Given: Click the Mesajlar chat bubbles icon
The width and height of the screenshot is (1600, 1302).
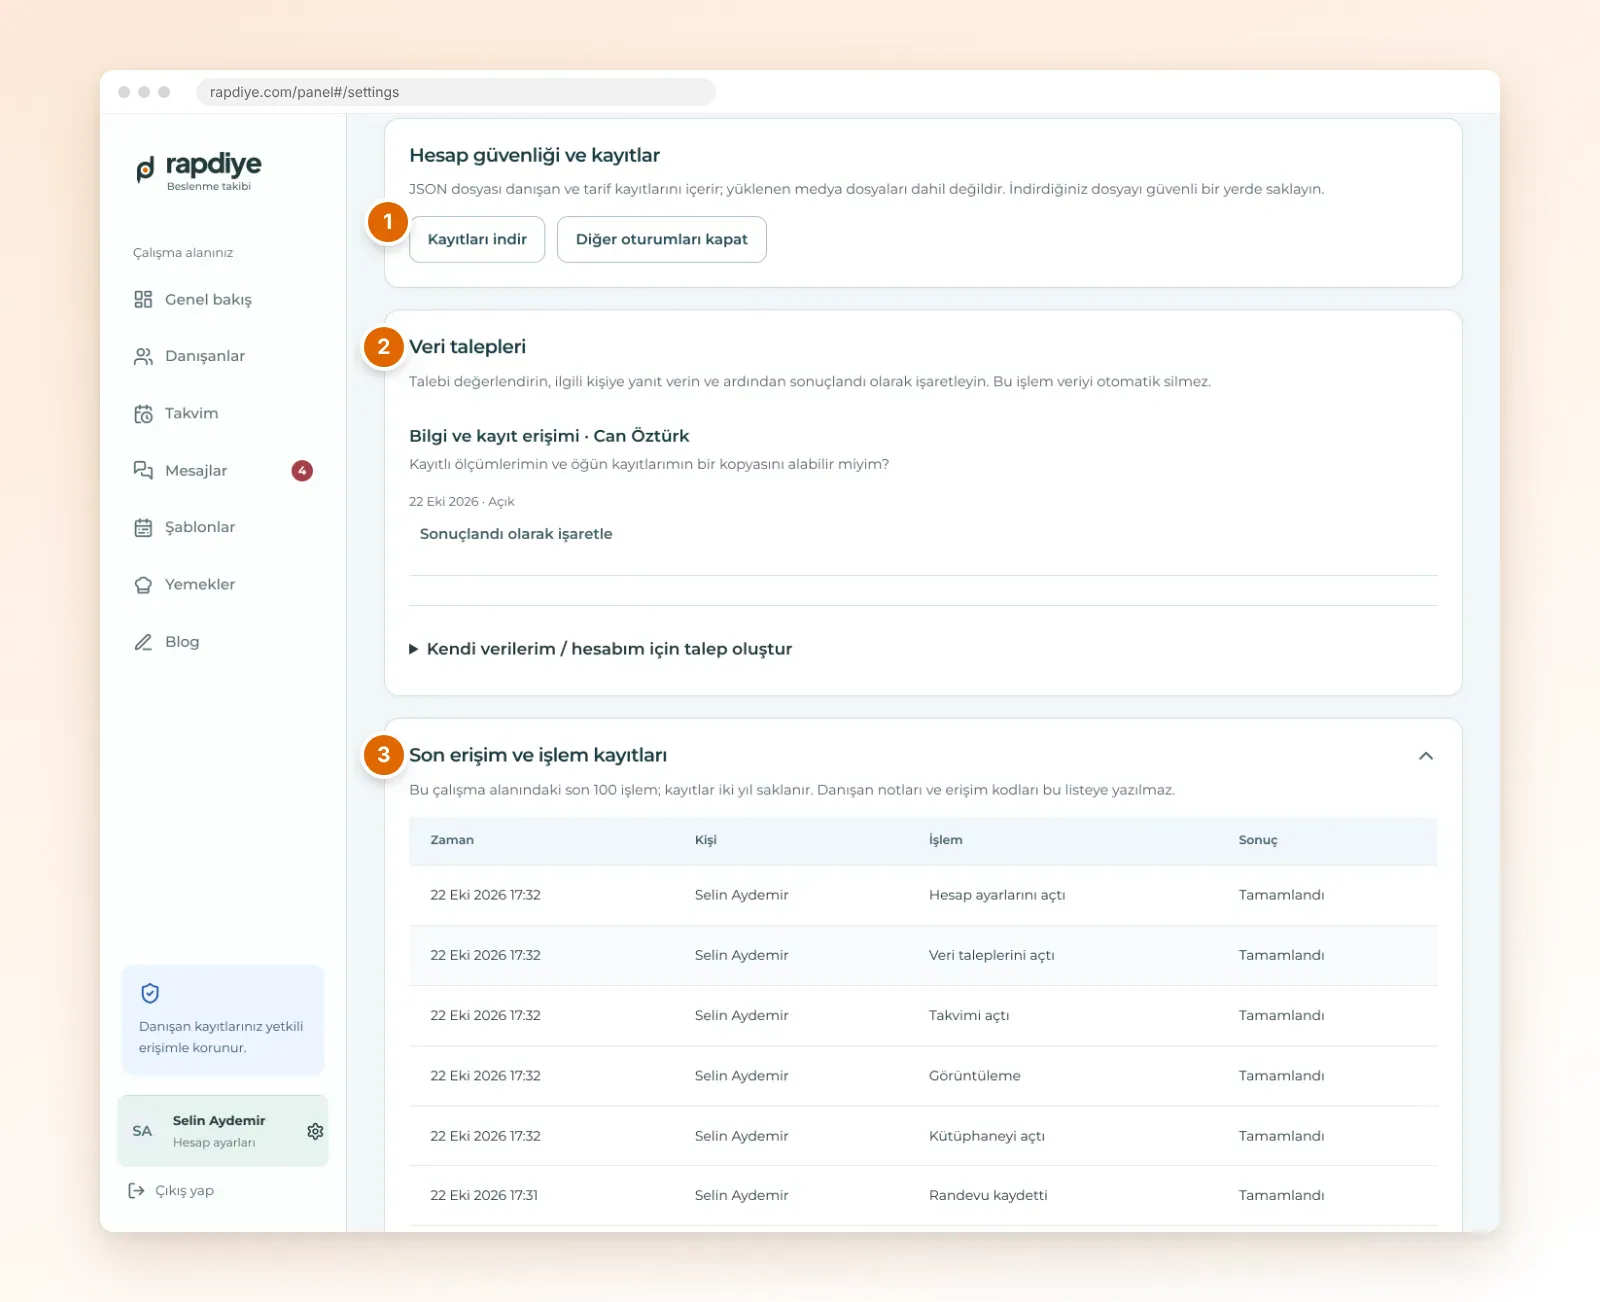Looking at the screenshot, I should [x=143, y=470].
